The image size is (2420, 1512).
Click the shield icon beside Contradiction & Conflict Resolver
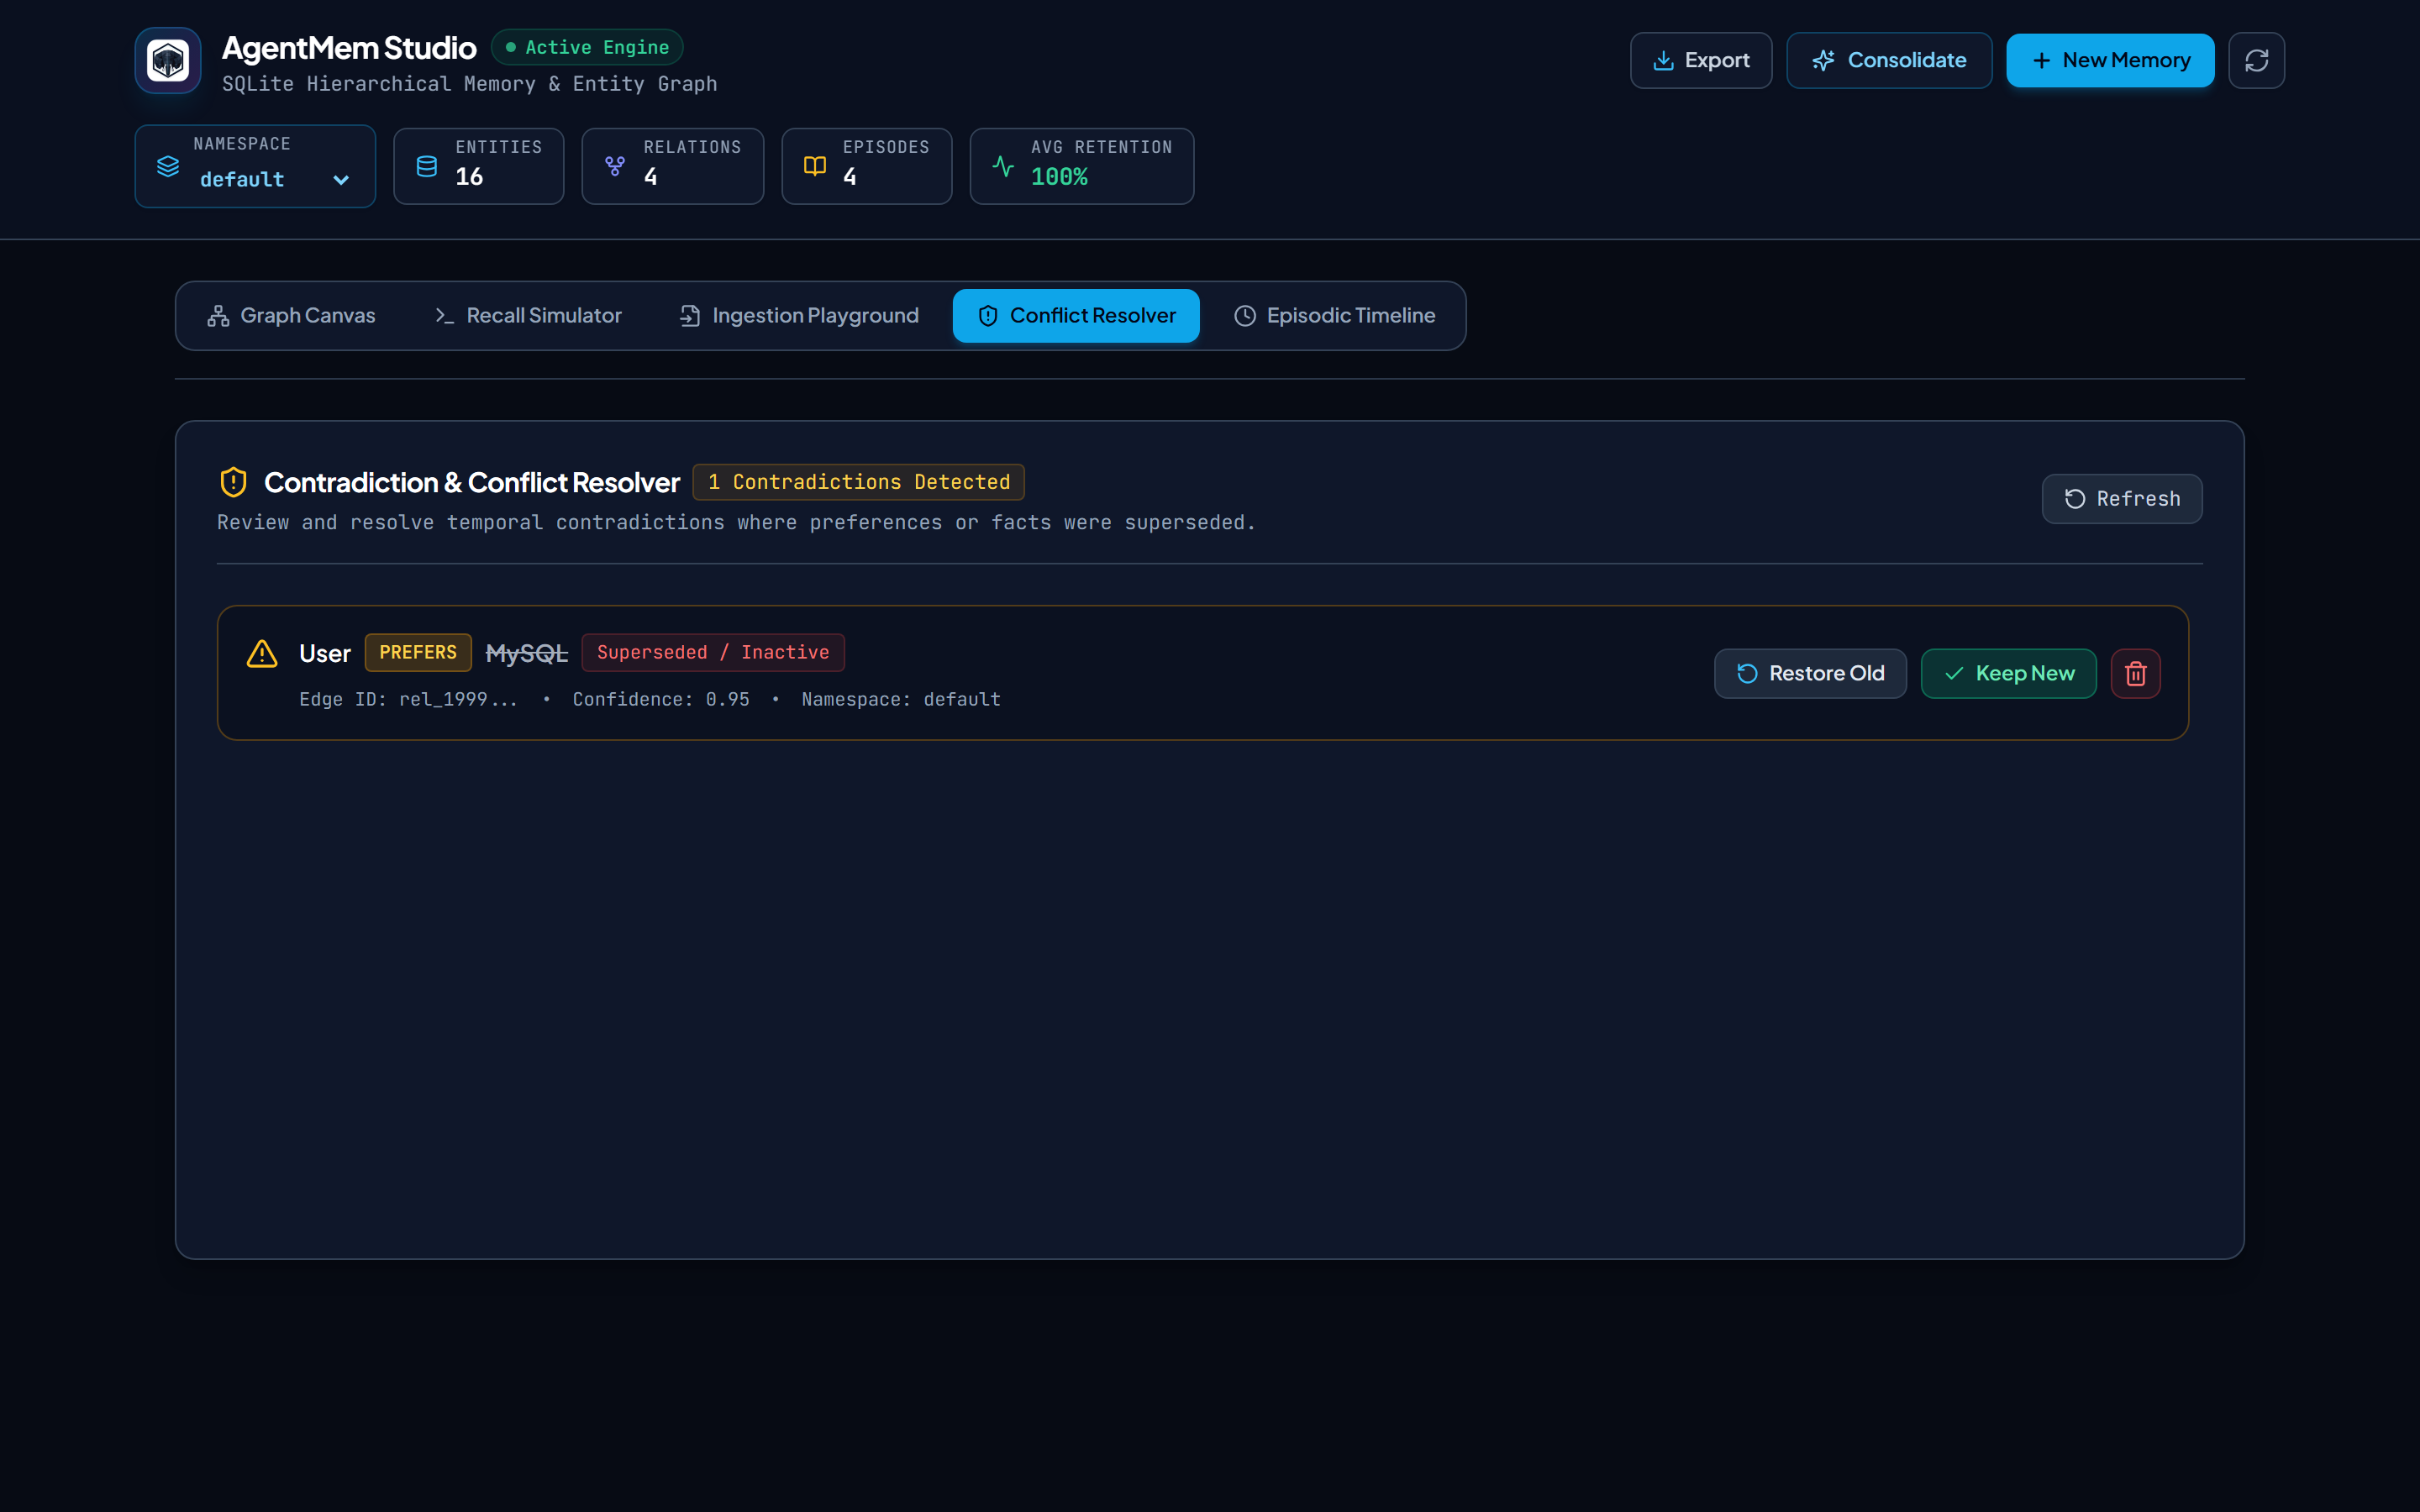[x=233, y=482]
